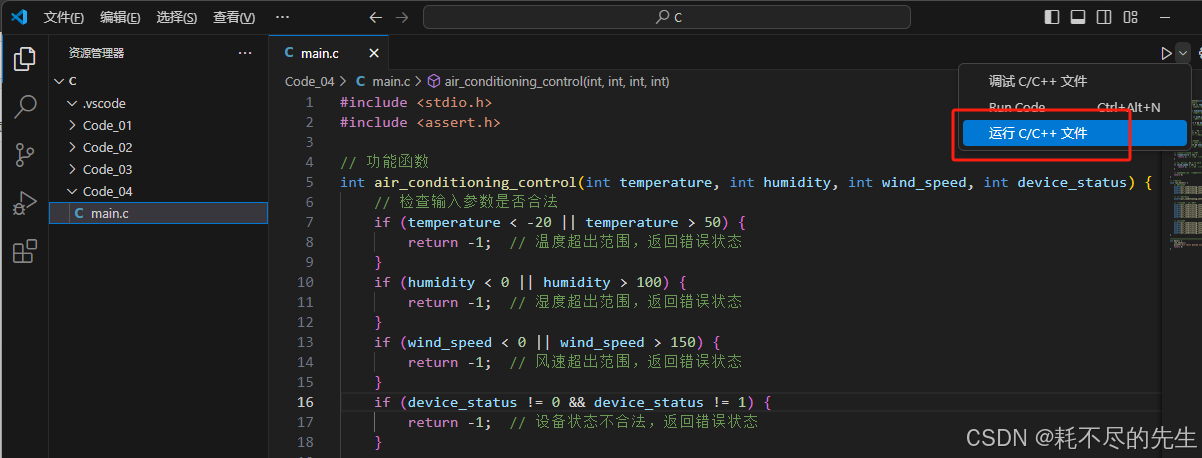
Task: Open the Search view in activity bar
Action: tap(24, 107)
